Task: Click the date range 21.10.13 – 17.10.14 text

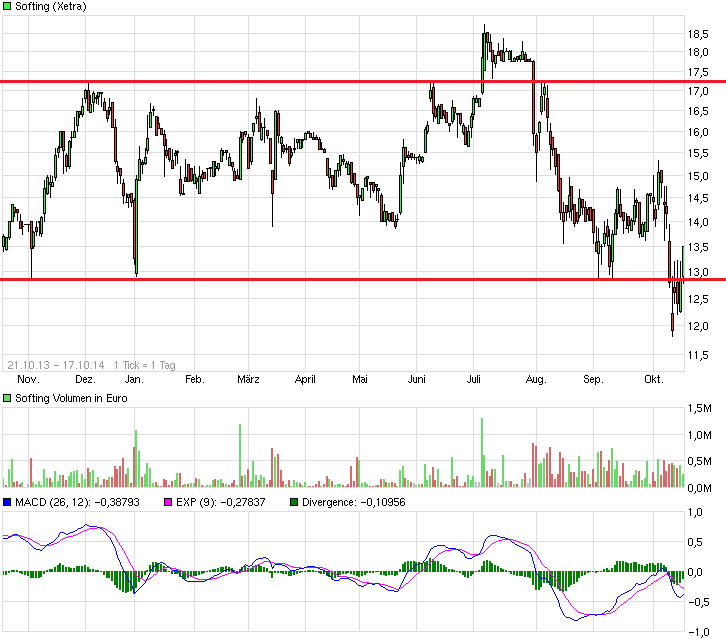Action: (x=56, y=365)
